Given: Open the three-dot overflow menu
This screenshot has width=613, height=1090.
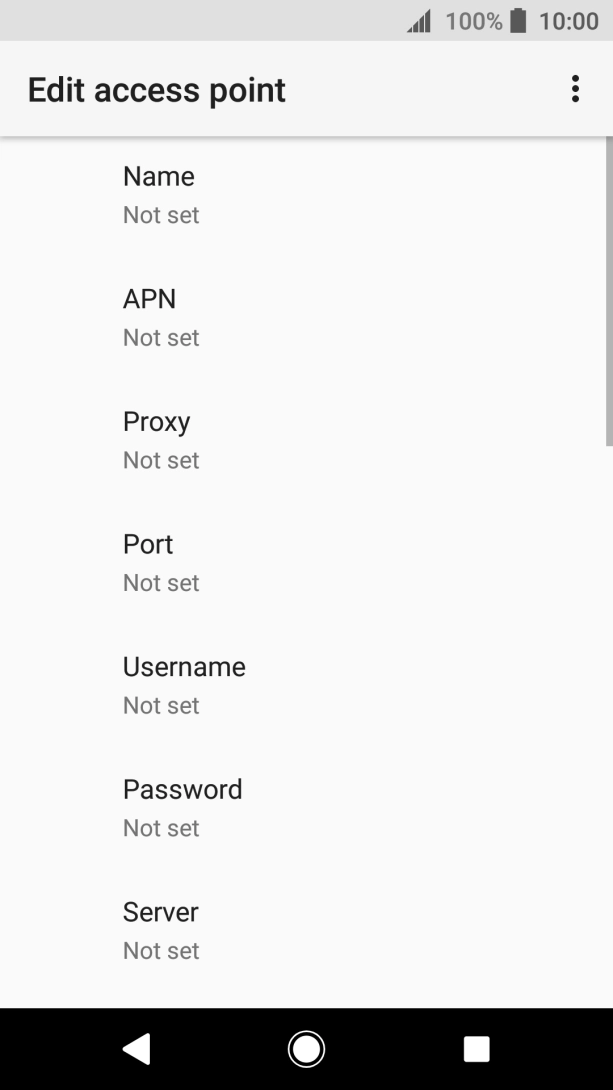Looking at the screenshot, I should pos(575,89).
